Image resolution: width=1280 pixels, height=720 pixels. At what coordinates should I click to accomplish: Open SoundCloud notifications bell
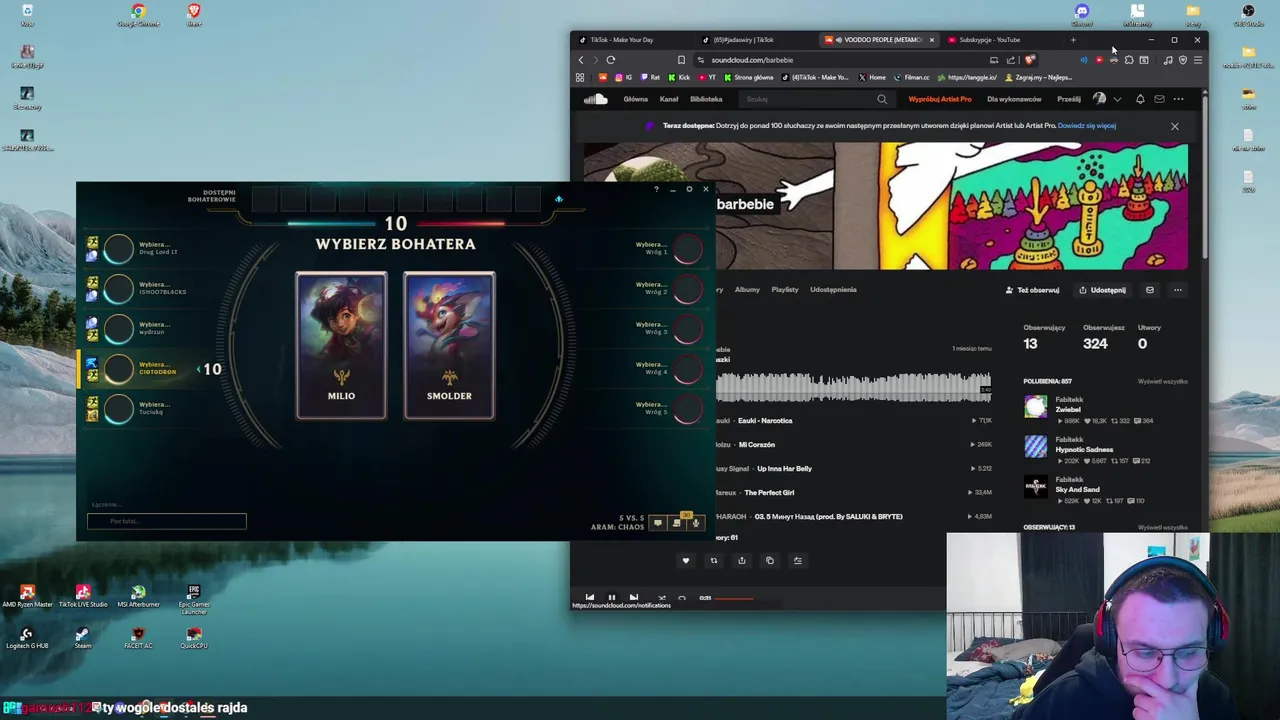click(1140, 99)
